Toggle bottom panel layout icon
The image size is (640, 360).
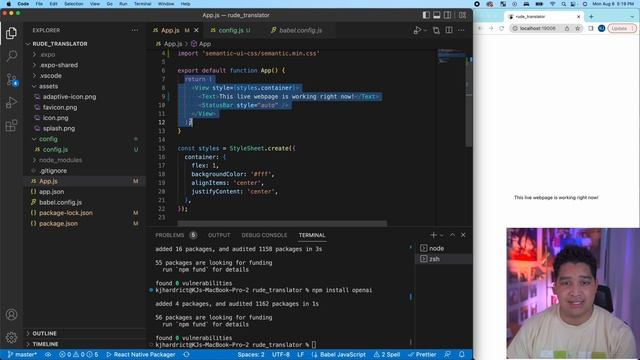(437, 15)
